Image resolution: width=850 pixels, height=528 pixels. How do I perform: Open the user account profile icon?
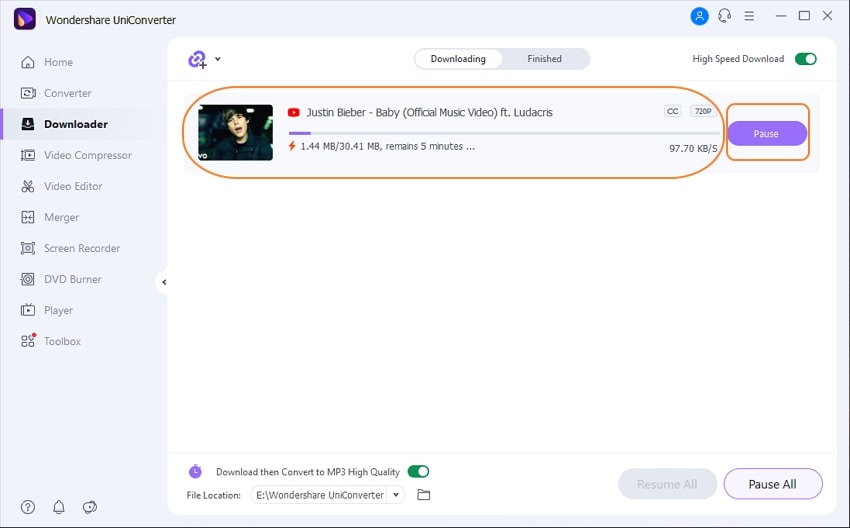coord(699,16)
